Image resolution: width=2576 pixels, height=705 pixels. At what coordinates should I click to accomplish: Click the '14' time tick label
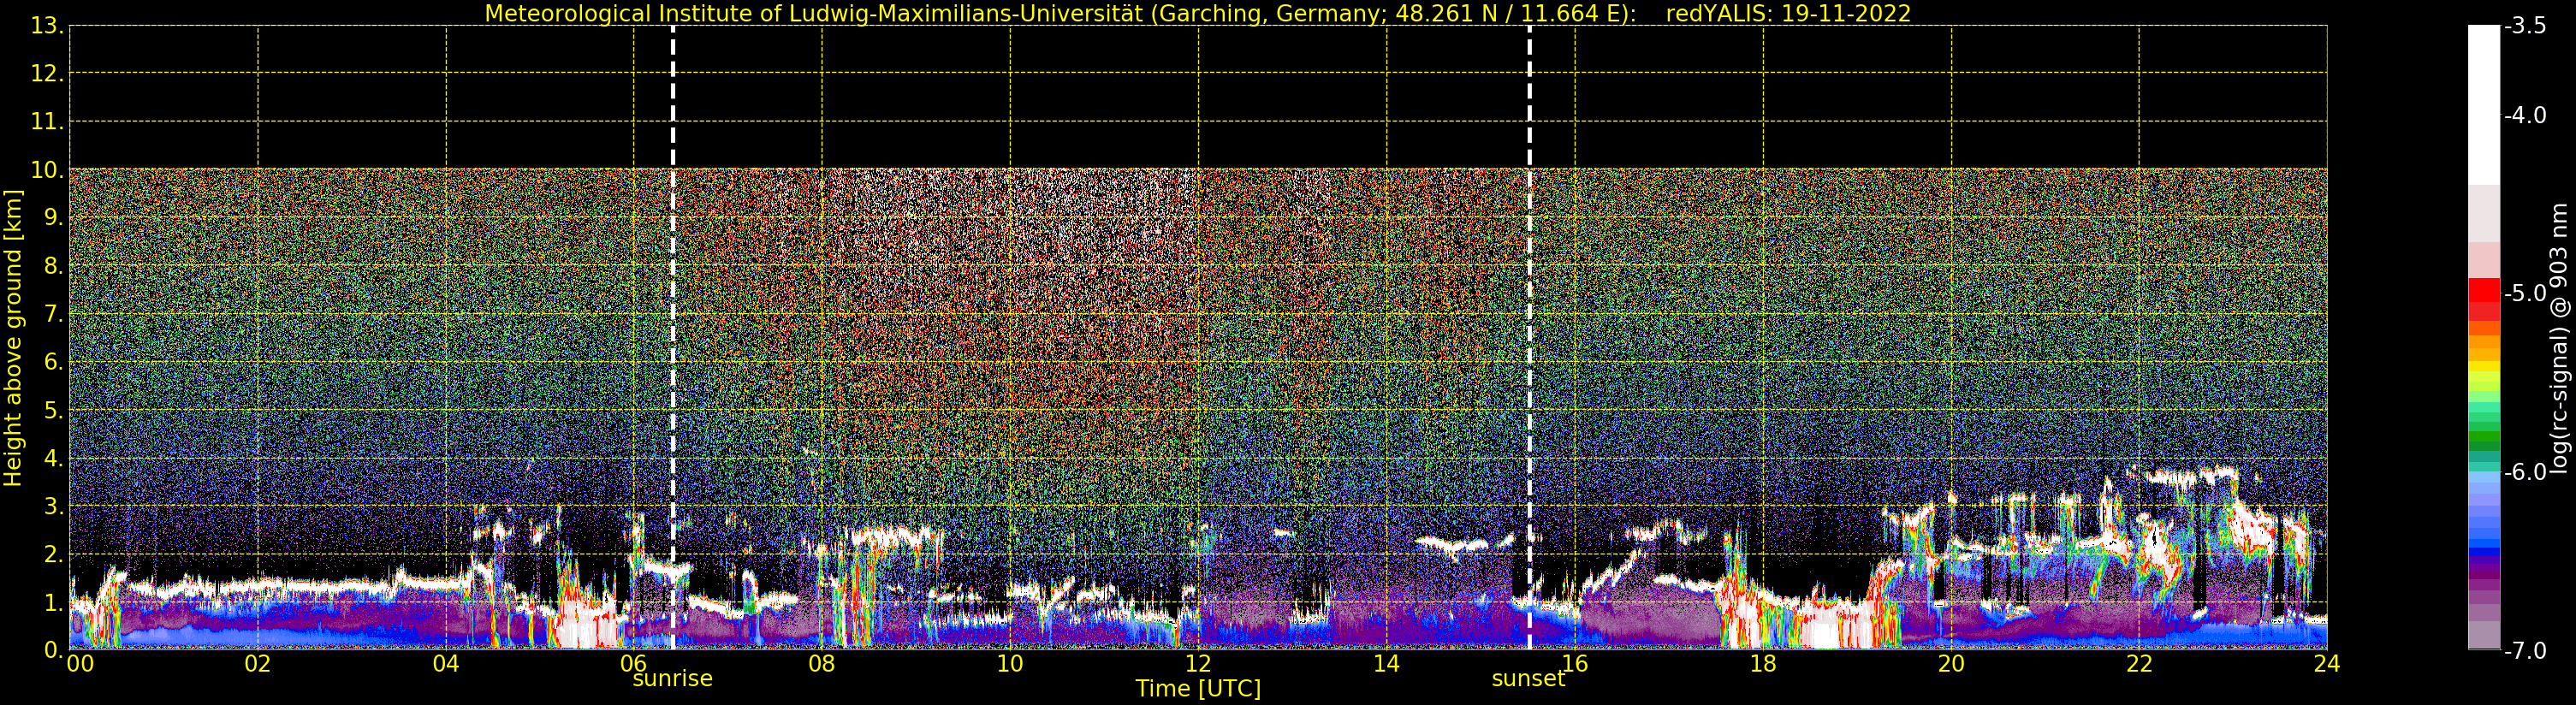1386,663
